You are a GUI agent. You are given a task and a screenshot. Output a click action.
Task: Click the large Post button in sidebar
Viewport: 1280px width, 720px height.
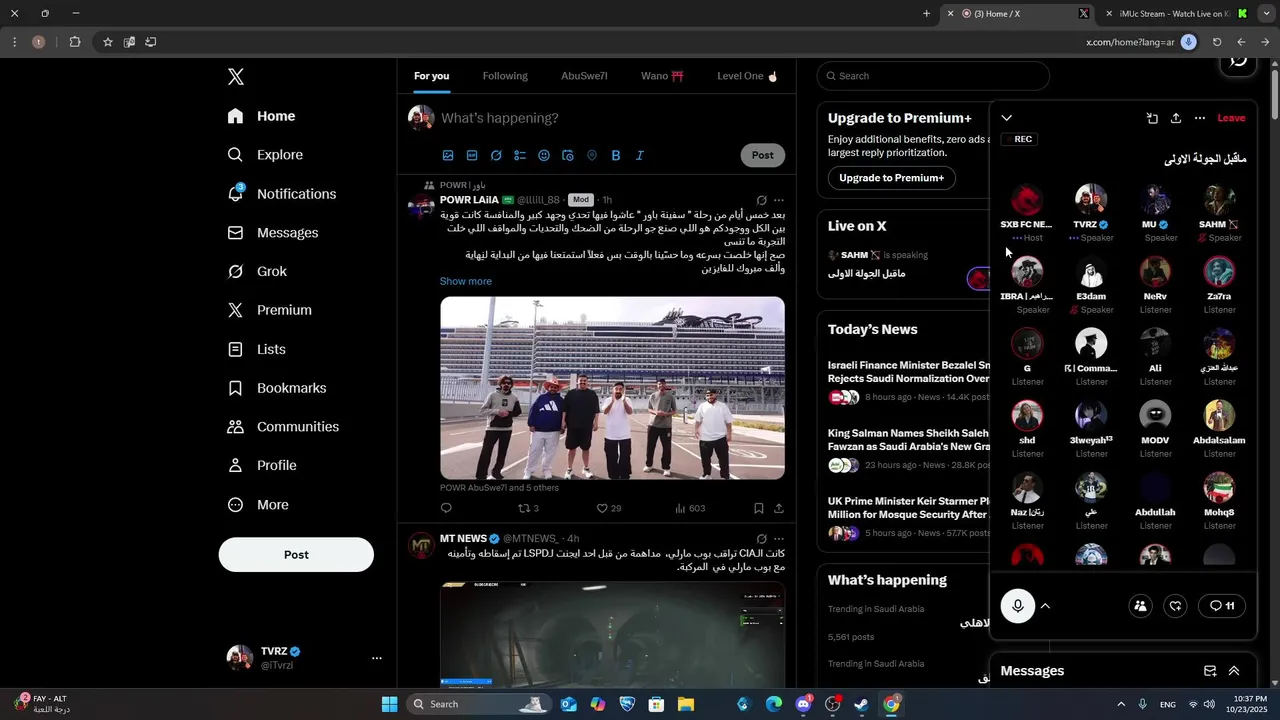tap(296, 554)
